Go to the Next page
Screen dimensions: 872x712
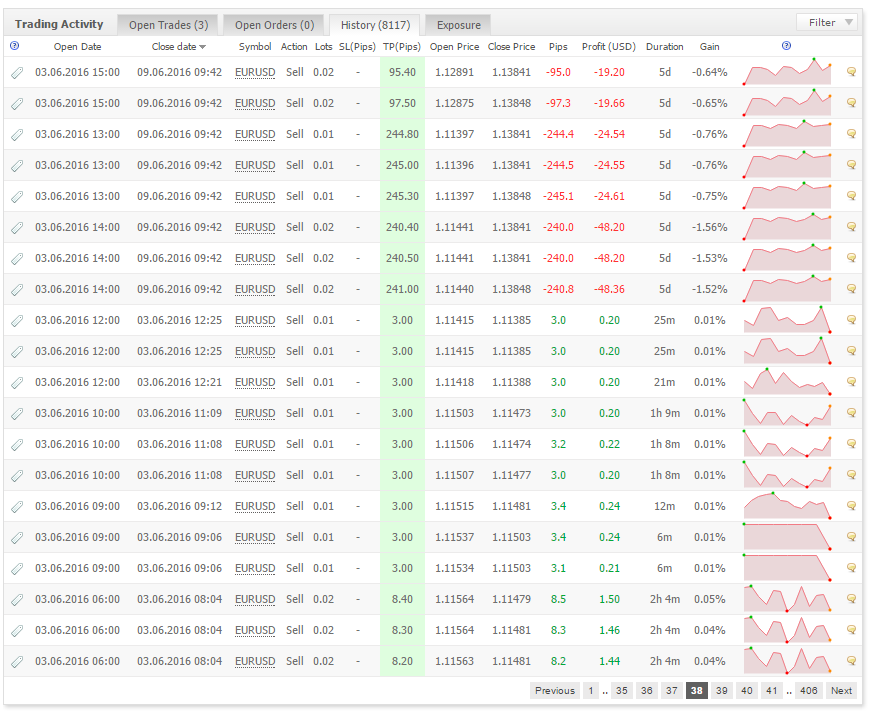tap(841, 690)
